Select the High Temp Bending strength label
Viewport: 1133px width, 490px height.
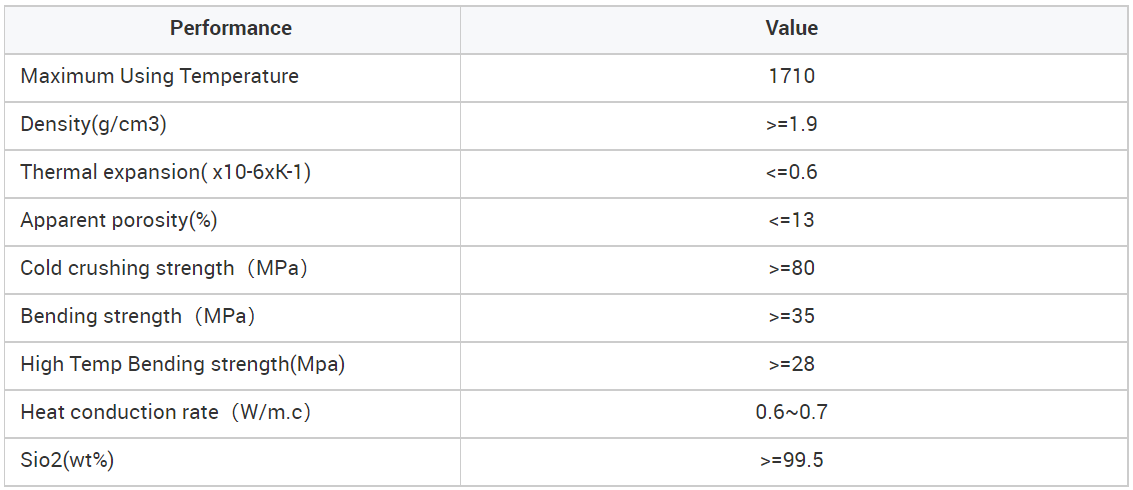point(183,364)
